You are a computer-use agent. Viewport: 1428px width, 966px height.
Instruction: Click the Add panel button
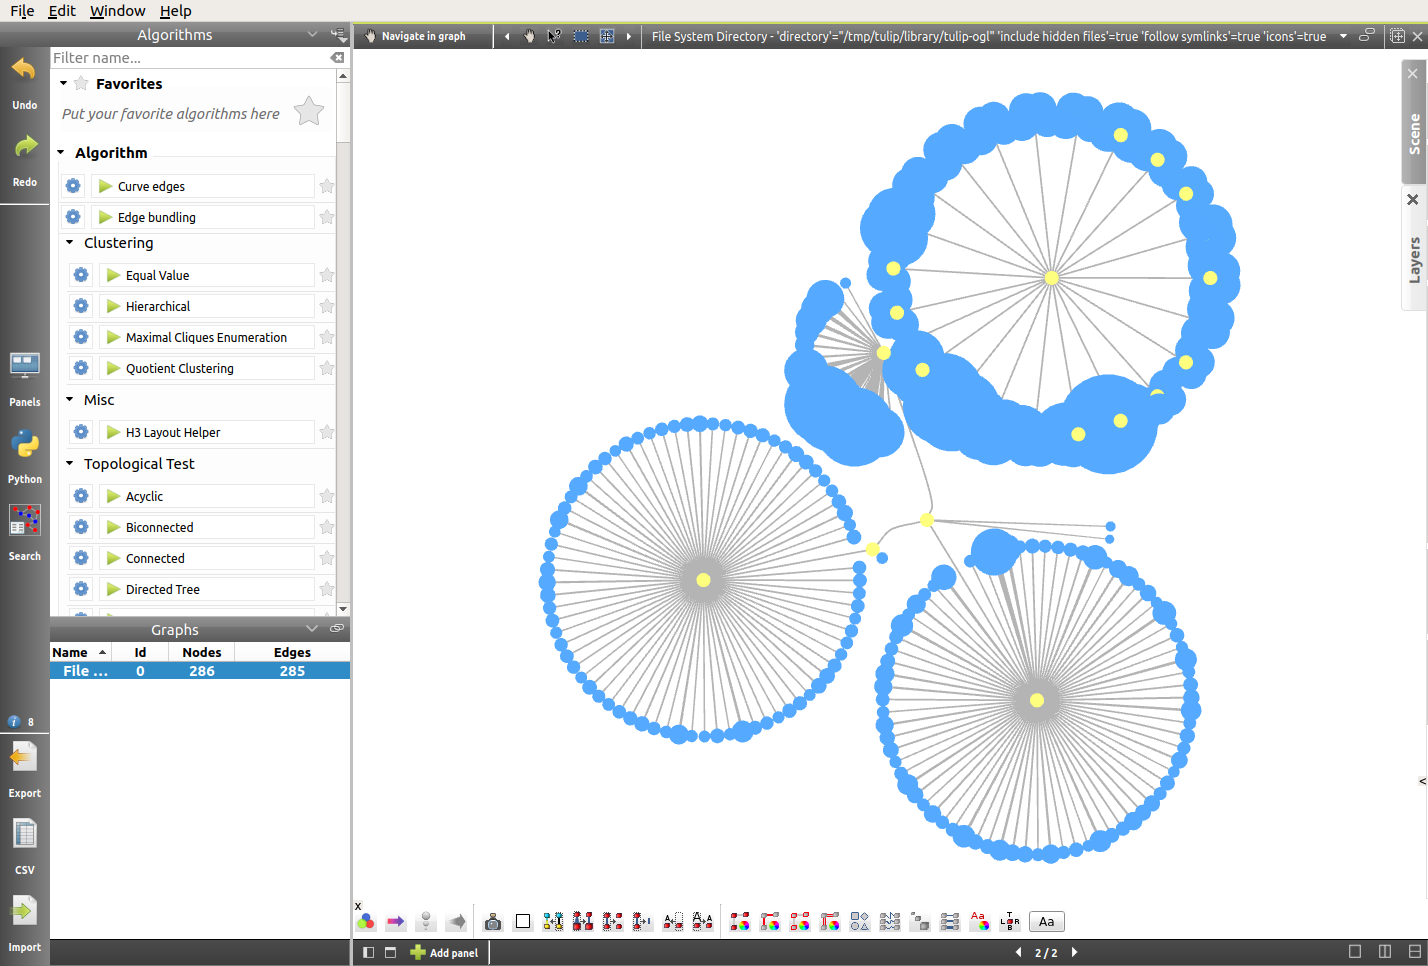445,953
